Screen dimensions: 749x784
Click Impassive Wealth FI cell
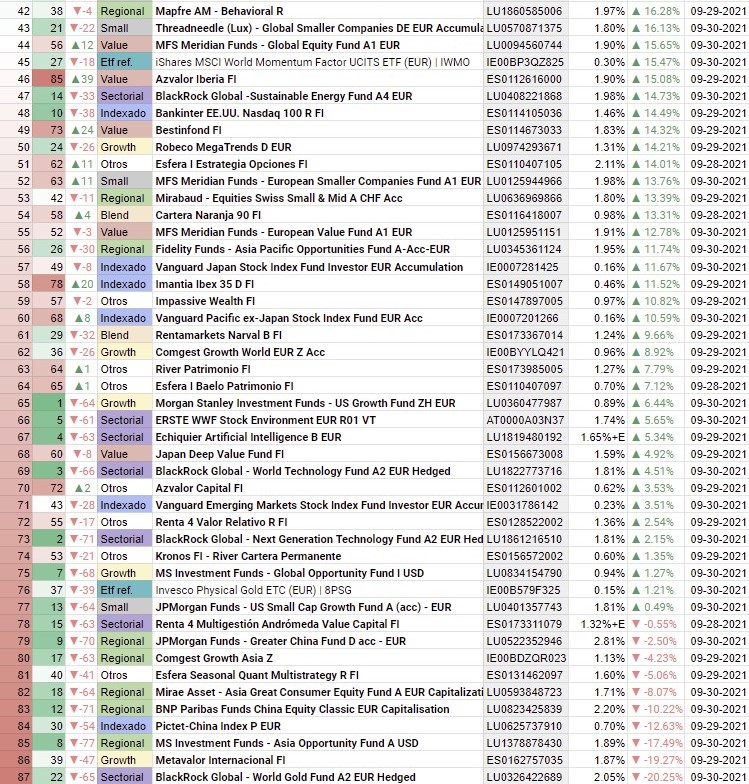pyautogui.click(x=318, y=301)
